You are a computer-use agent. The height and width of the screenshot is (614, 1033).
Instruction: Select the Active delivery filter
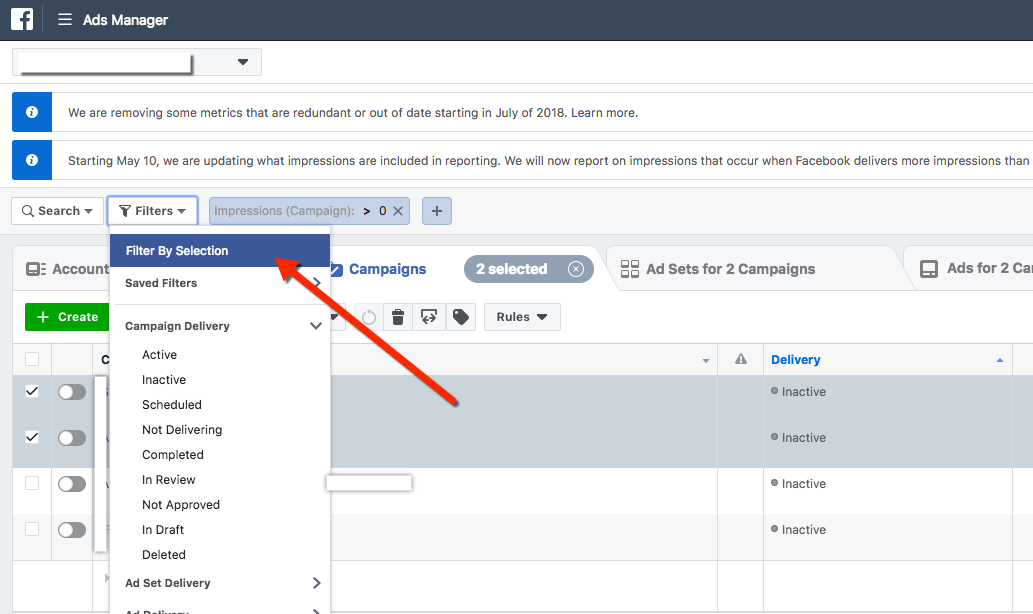[x=159, y=354]
